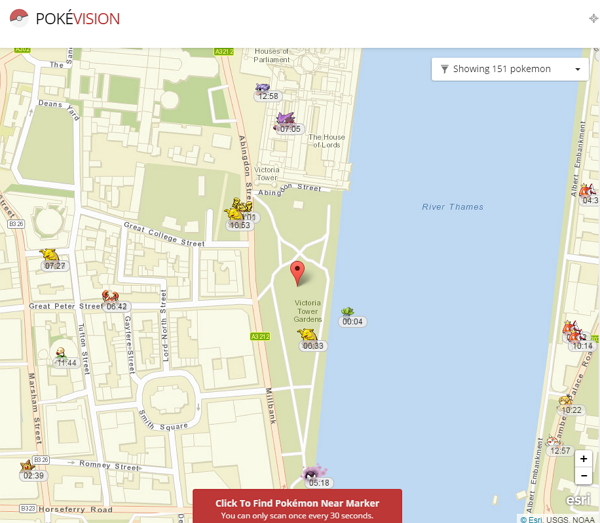Zoom in the map with plus button
600x523 pixels.
tap(583, 459)
